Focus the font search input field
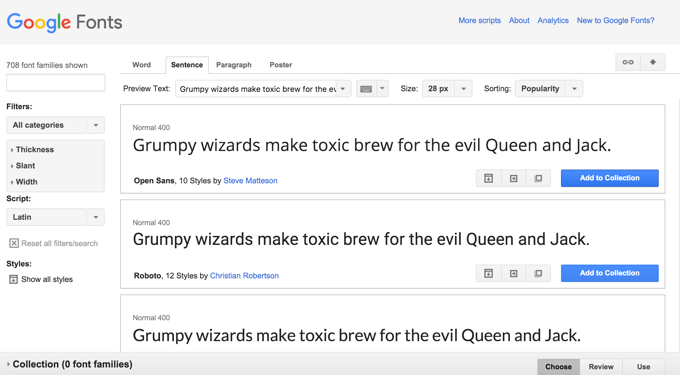 pos(56,82)
